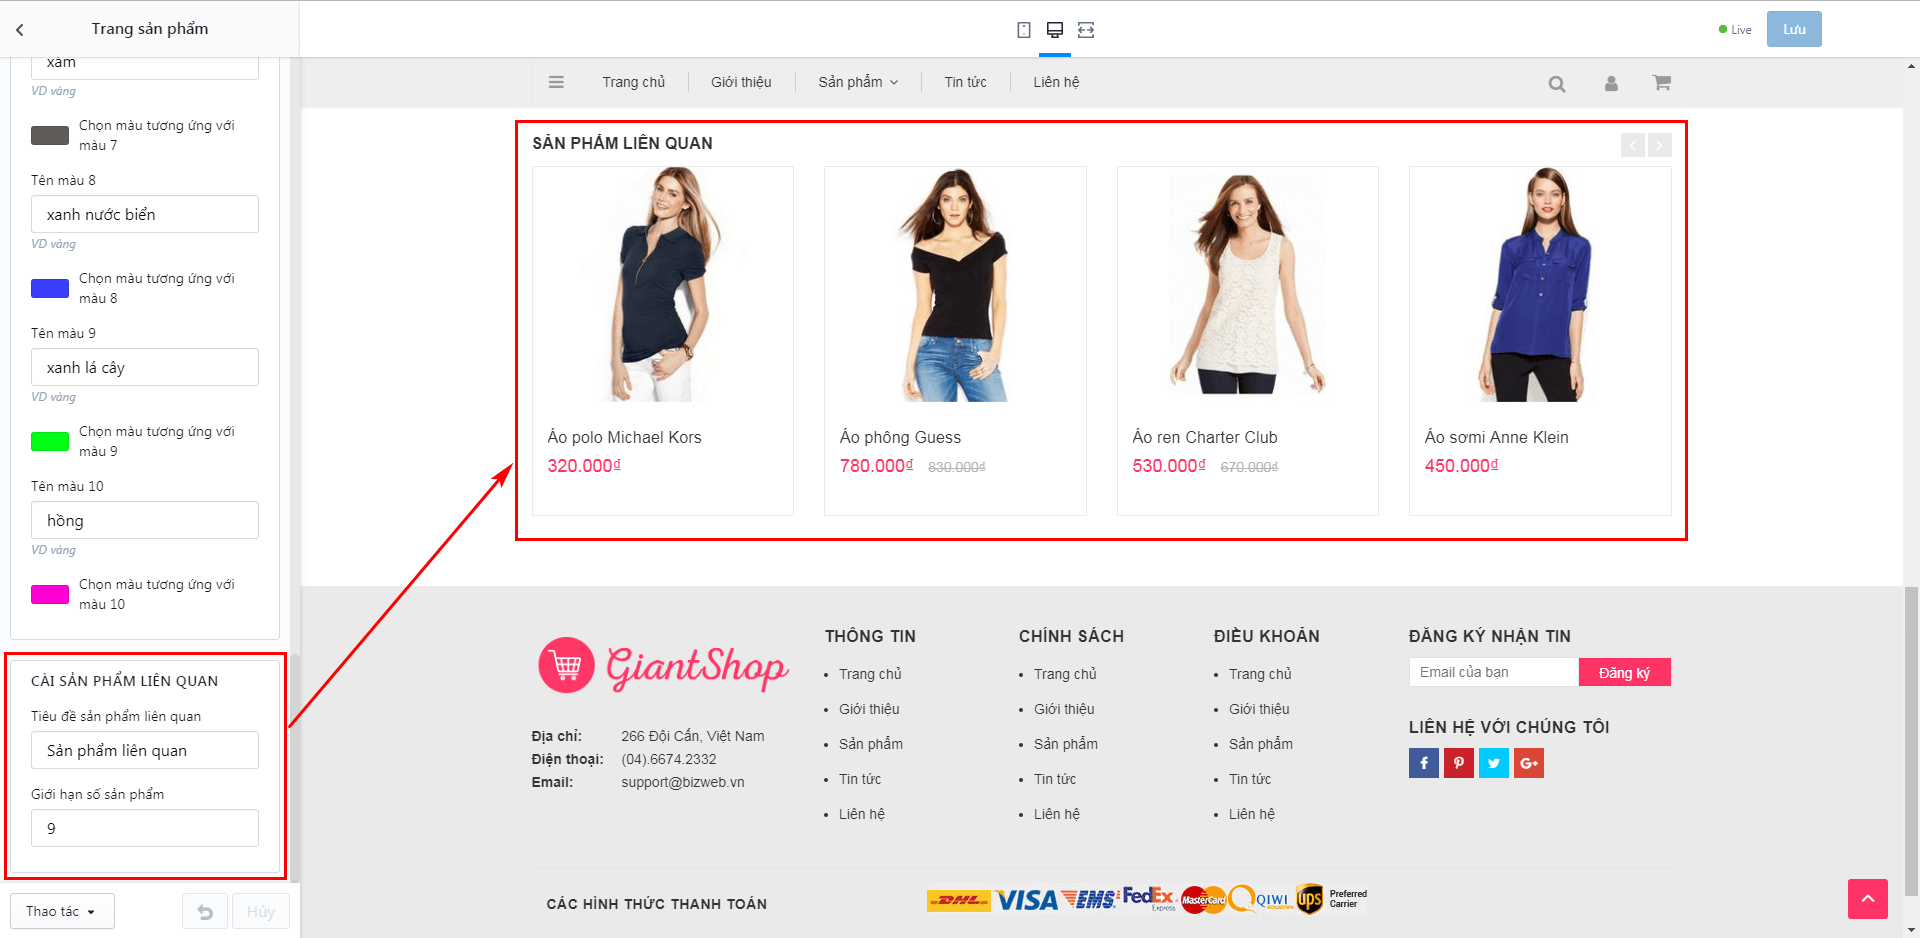
Task: Click the Đăng ký subscribe button
Action: pos(1625,672)
